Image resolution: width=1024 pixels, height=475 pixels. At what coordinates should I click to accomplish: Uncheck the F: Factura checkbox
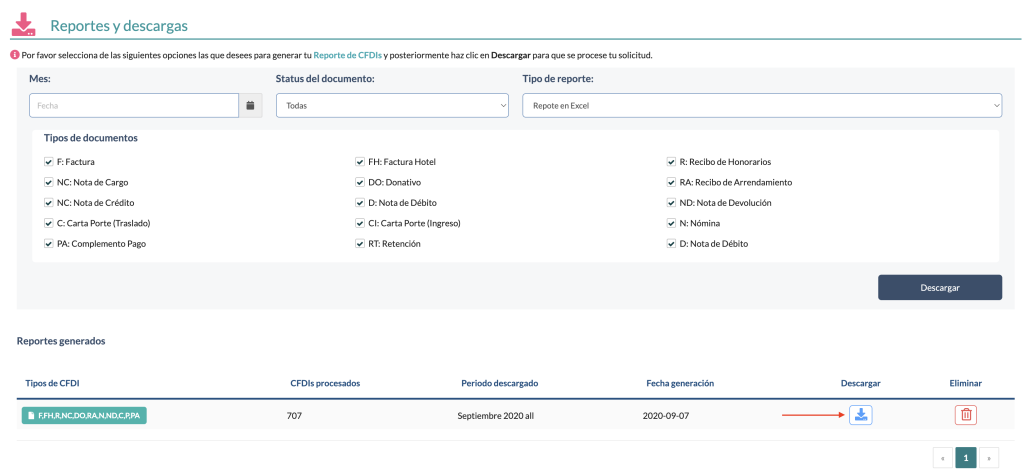coord(48,162)
